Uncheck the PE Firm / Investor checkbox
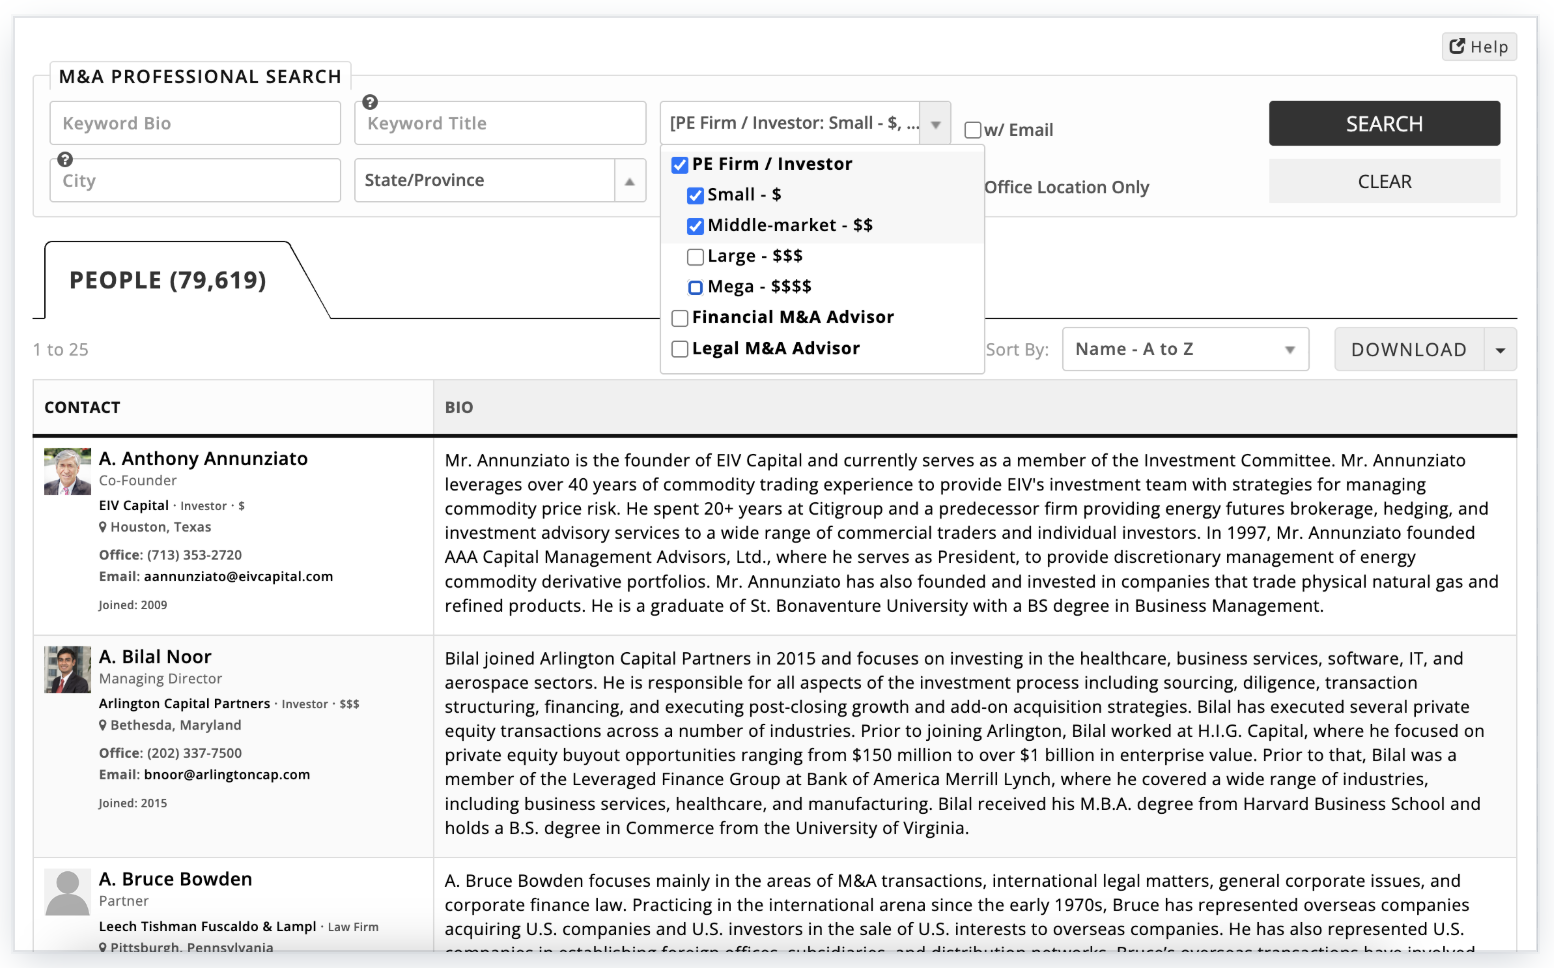The image size is (1554, 968). point(680,165)
